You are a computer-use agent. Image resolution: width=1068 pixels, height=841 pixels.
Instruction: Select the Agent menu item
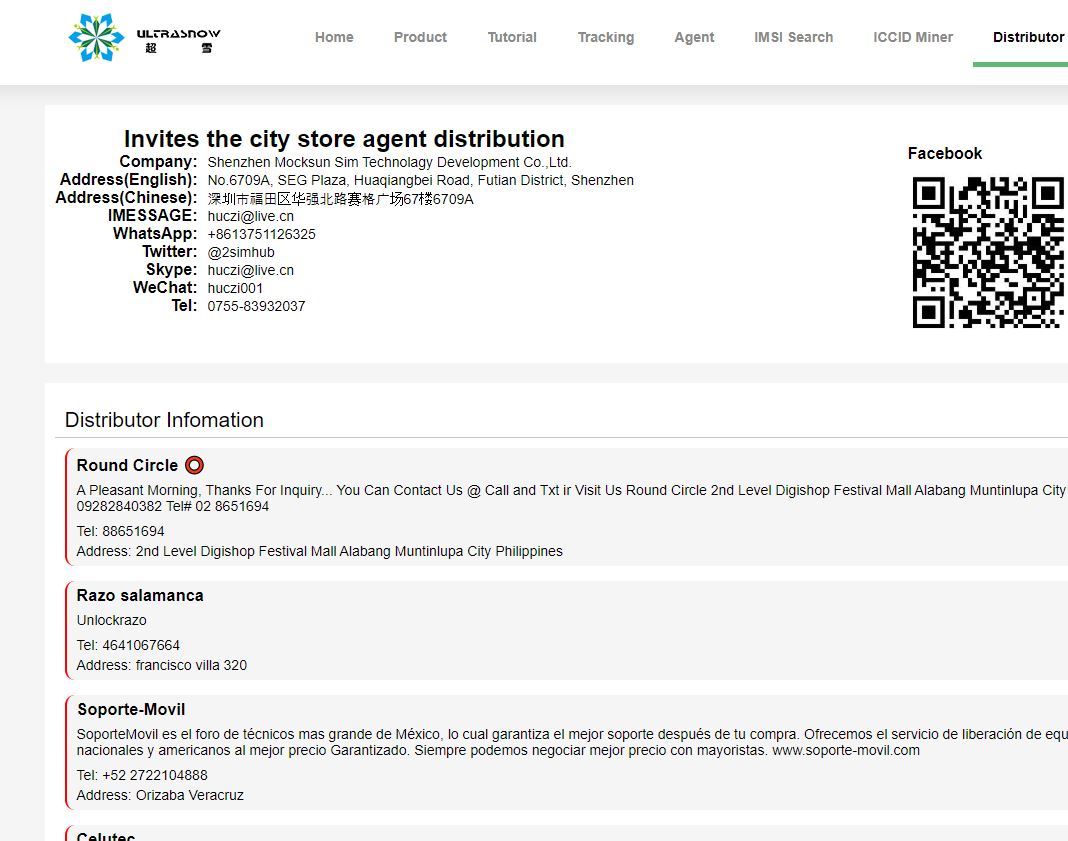(x=694, y=37)
